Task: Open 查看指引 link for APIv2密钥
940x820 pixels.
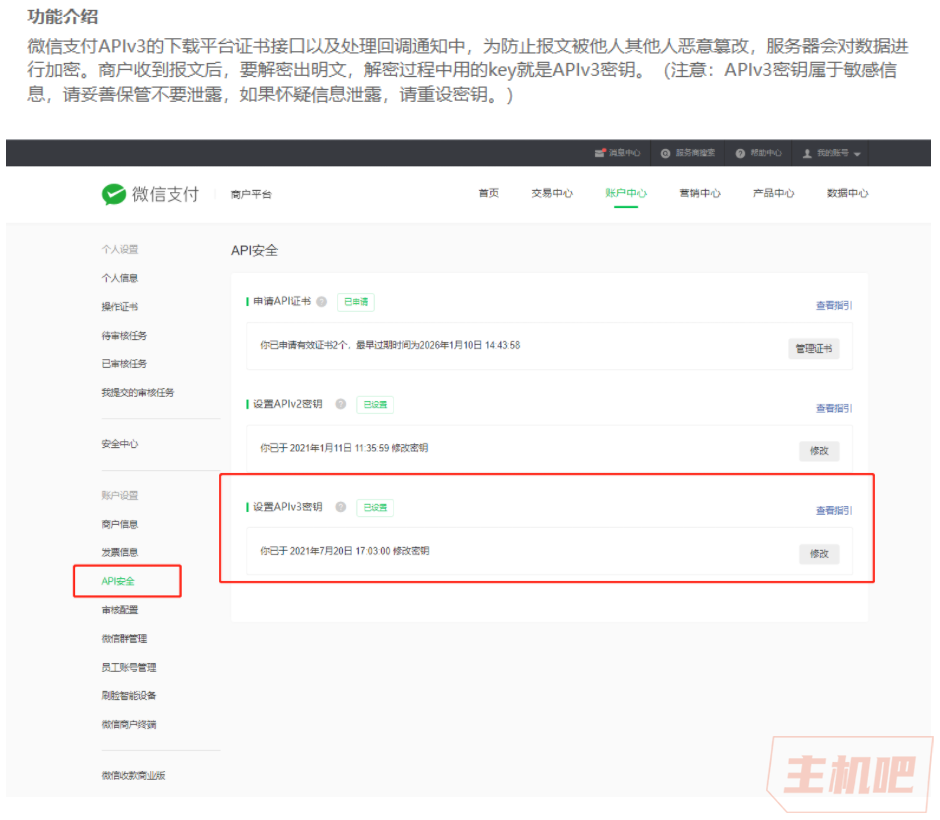Action: [834, 408]
